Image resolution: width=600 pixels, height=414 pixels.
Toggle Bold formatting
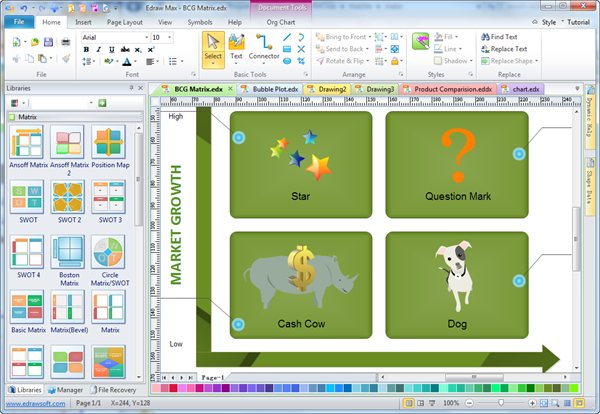(86, 49)
